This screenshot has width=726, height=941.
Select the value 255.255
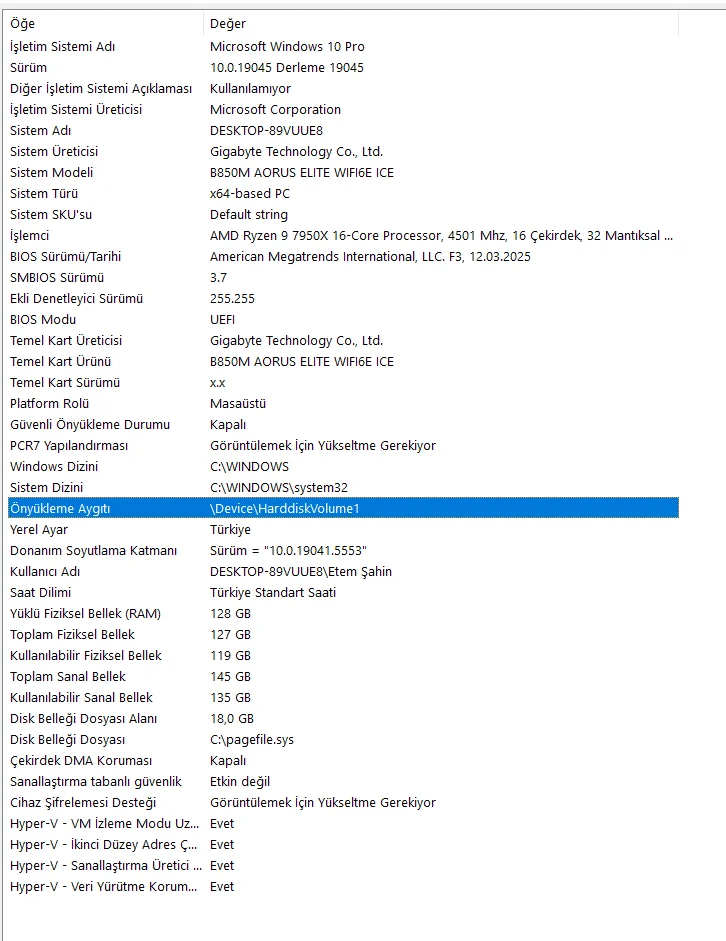click(x=232, y=298)
